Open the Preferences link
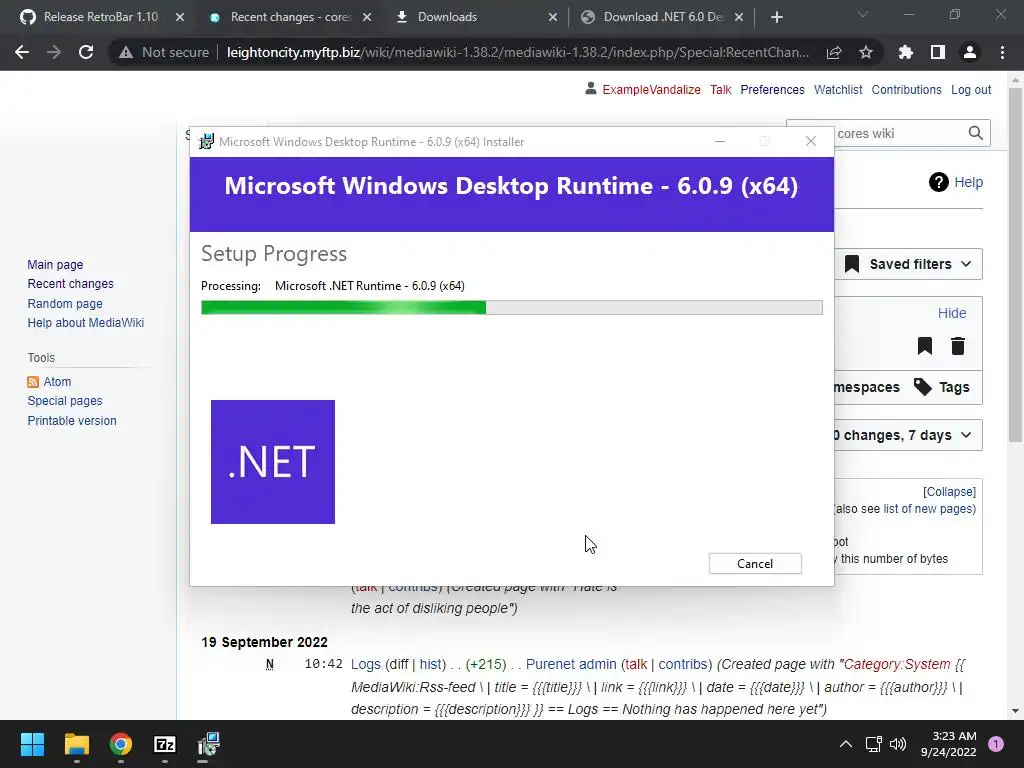This screenshot has width=1024, height=768. pyautogui.click(x=772, y=89)
